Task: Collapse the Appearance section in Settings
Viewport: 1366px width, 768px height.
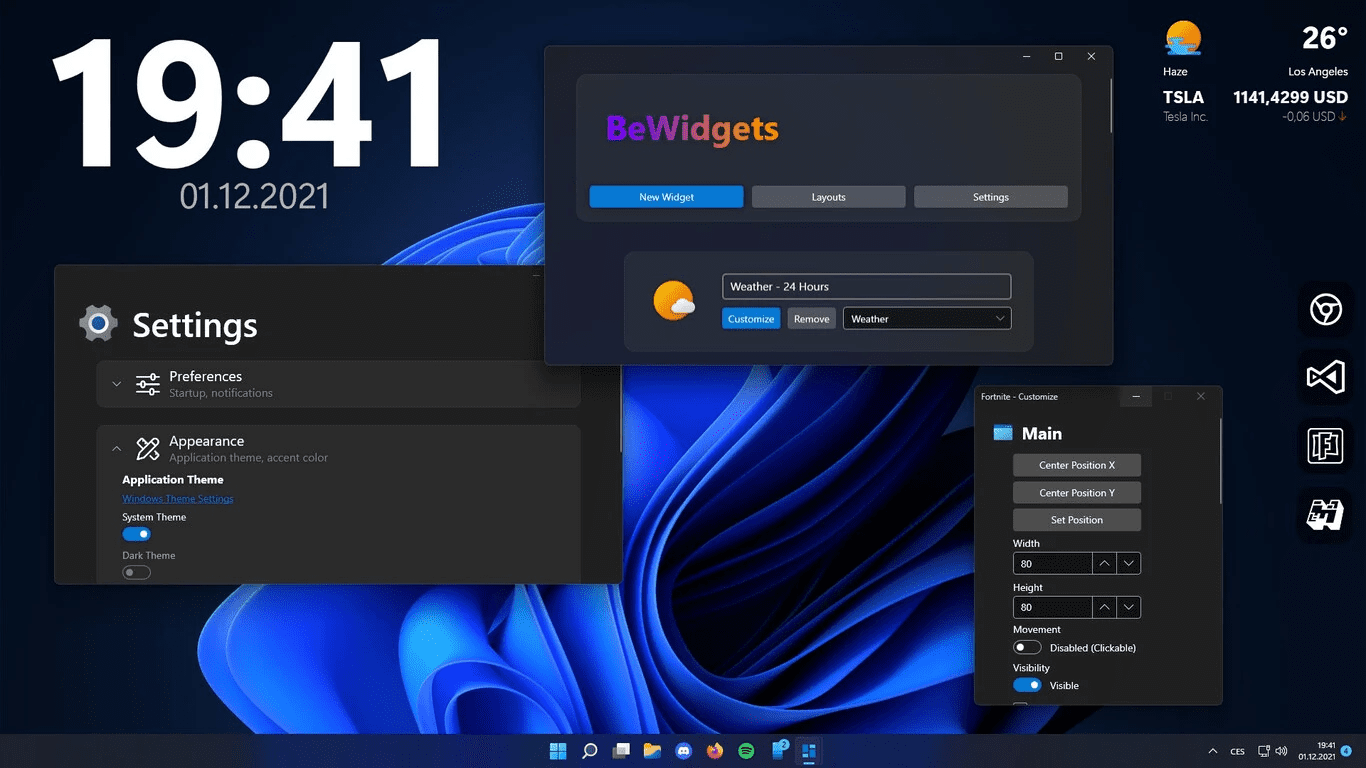Action: (116, 447)
